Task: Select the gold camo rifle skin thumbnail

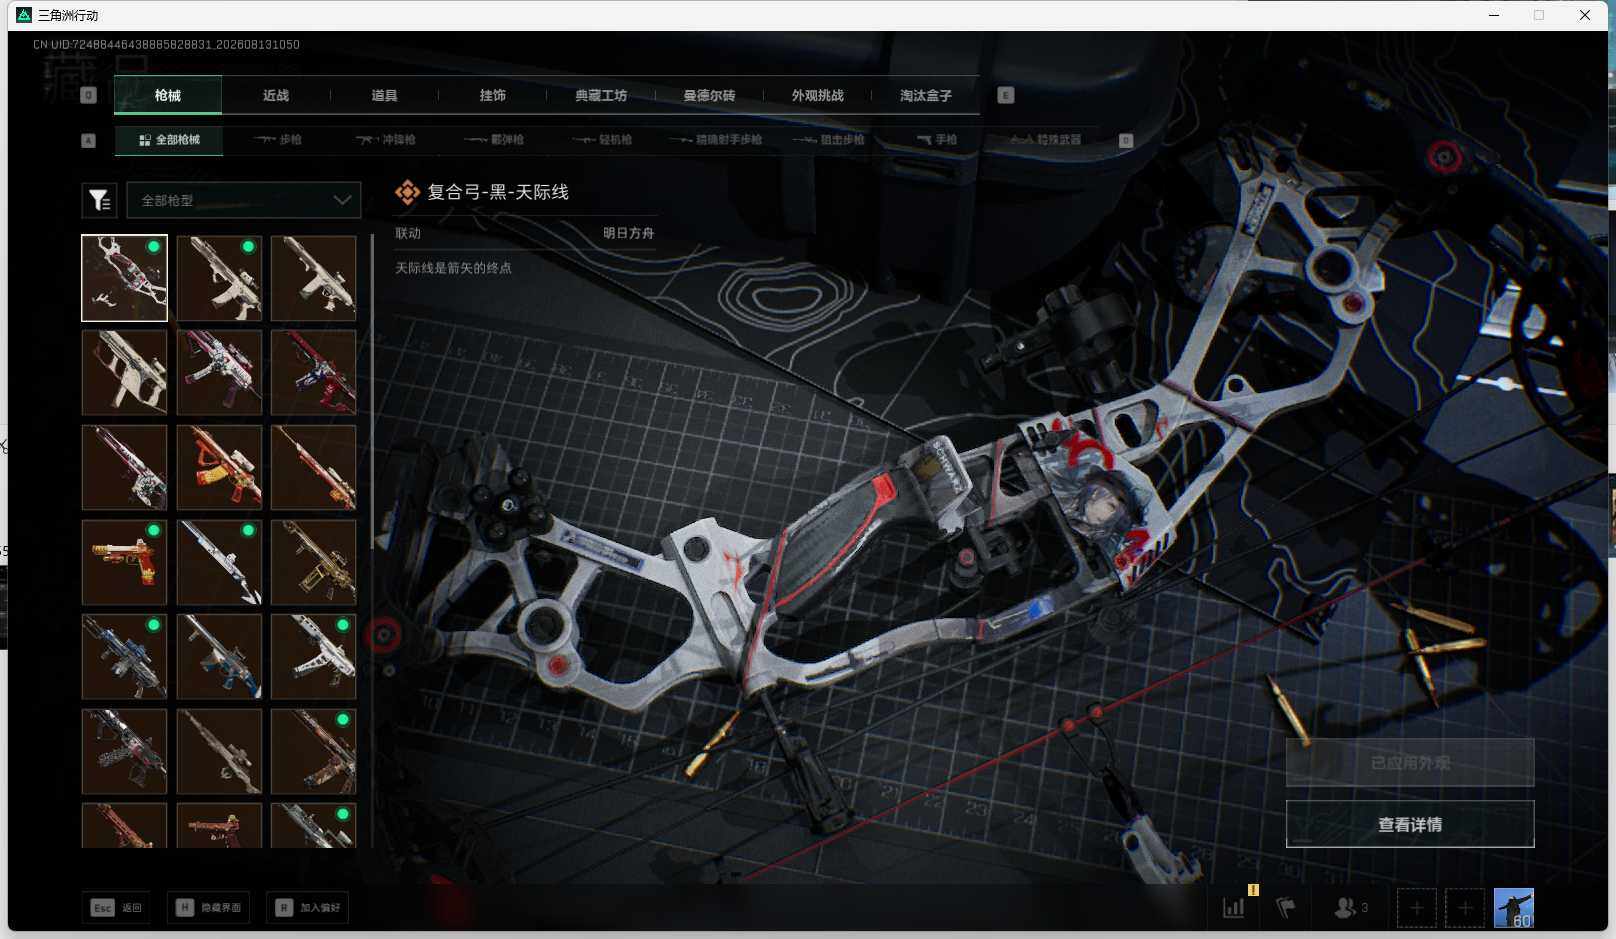Action: tap(313, 562)
